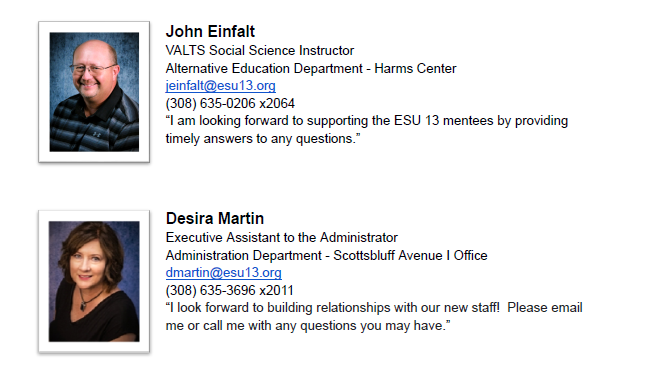The height and width of the screenshot is (390, 669).
Task: Select John Einfalt's portrait photo
Action: pos(94,92)
